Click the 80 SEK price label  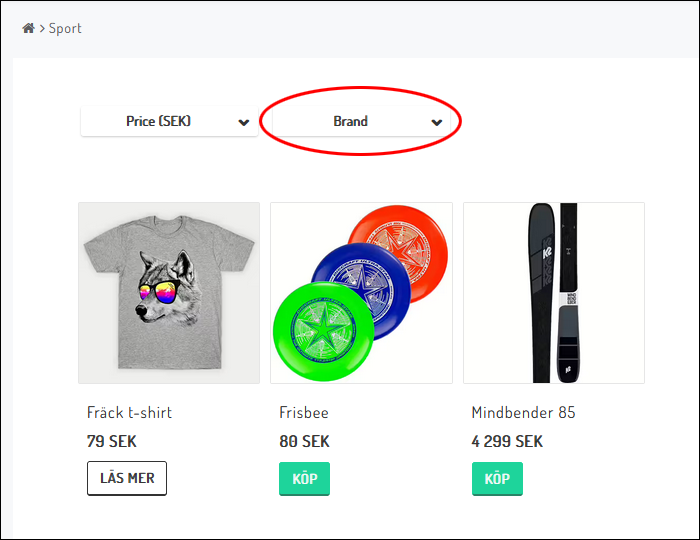304,441
